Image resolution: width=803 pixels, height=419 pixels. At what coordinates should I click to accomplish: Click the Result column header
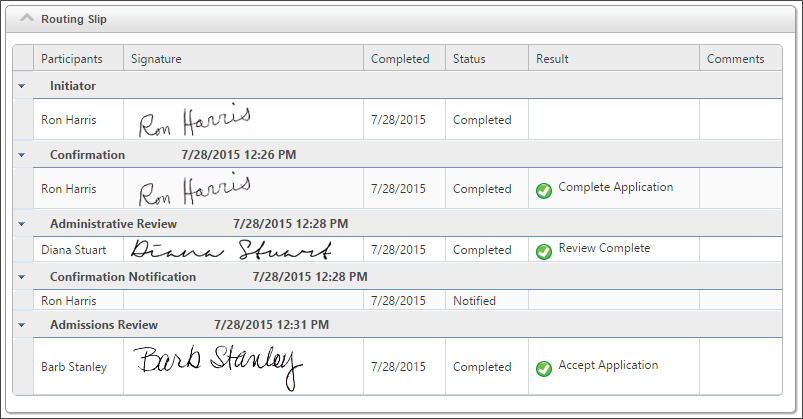click(552, 59)
